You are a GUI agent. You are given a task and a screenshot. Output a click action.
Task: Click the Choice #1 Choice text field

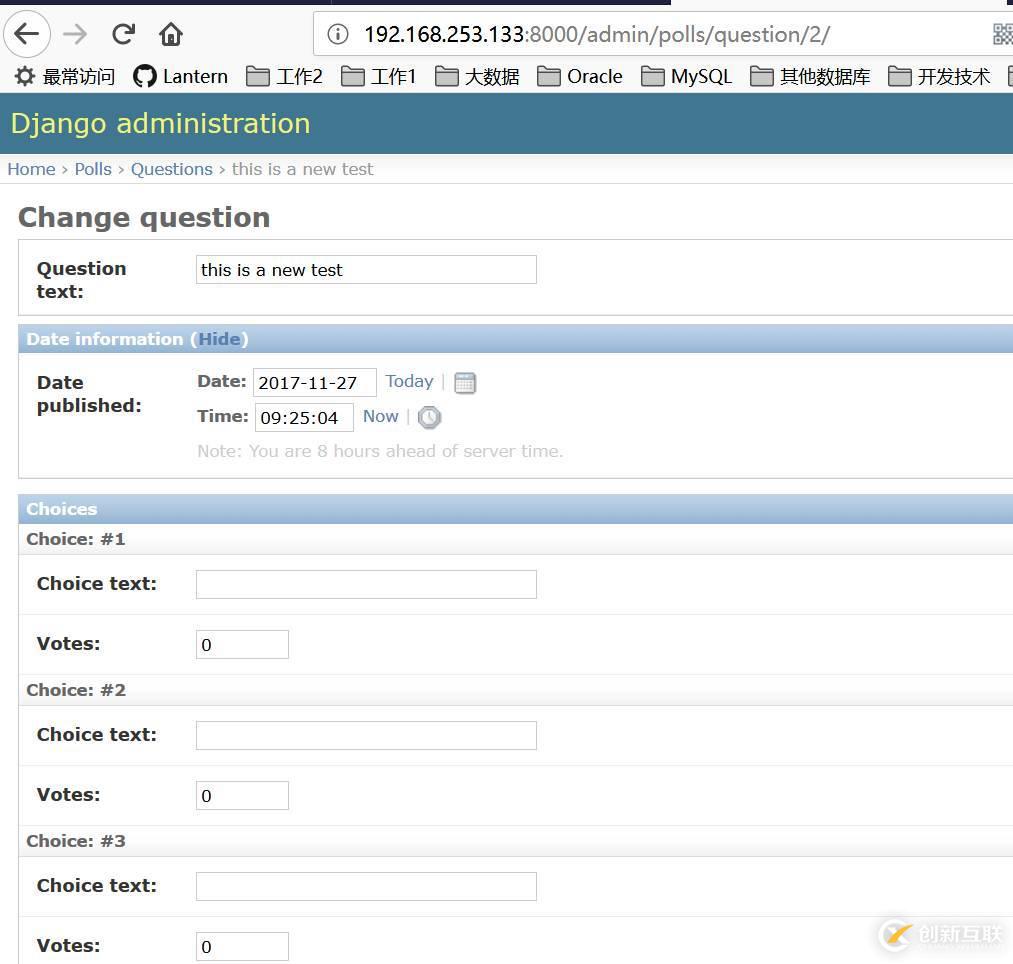click(x=366, y=584)
